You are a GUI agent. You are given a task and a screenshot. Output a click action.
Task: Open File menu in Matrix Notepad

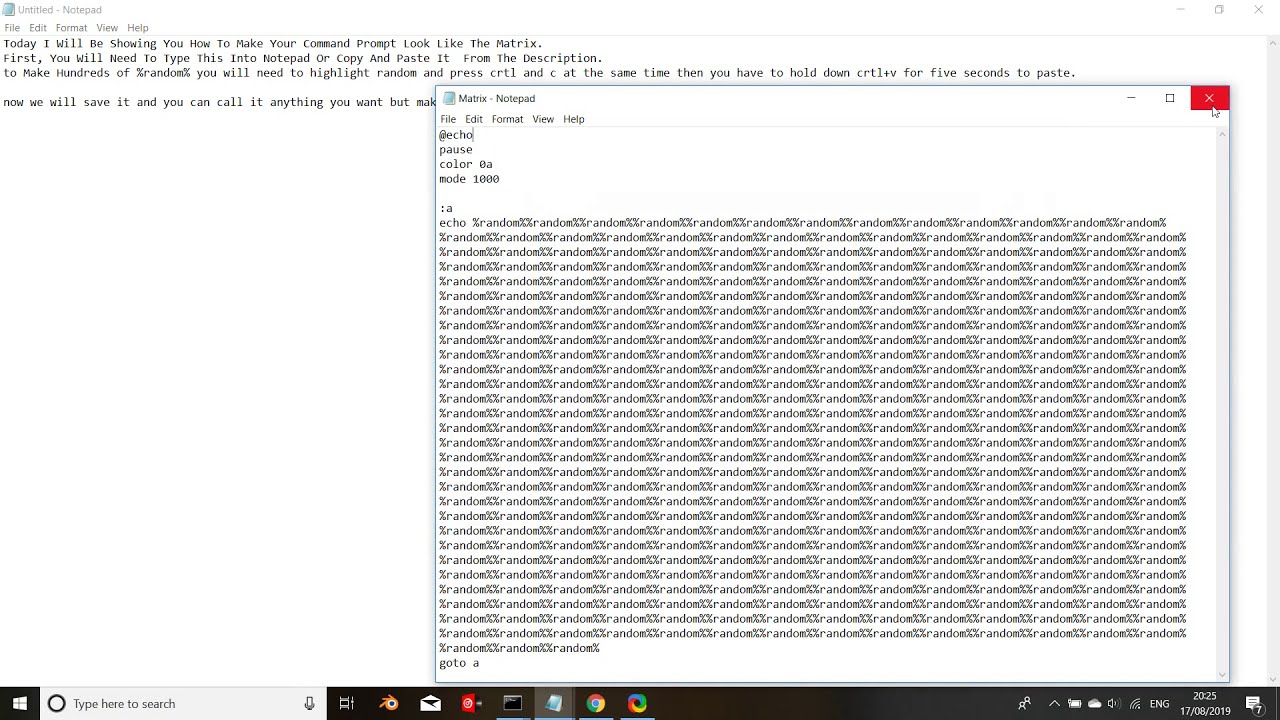pos(448,119)
